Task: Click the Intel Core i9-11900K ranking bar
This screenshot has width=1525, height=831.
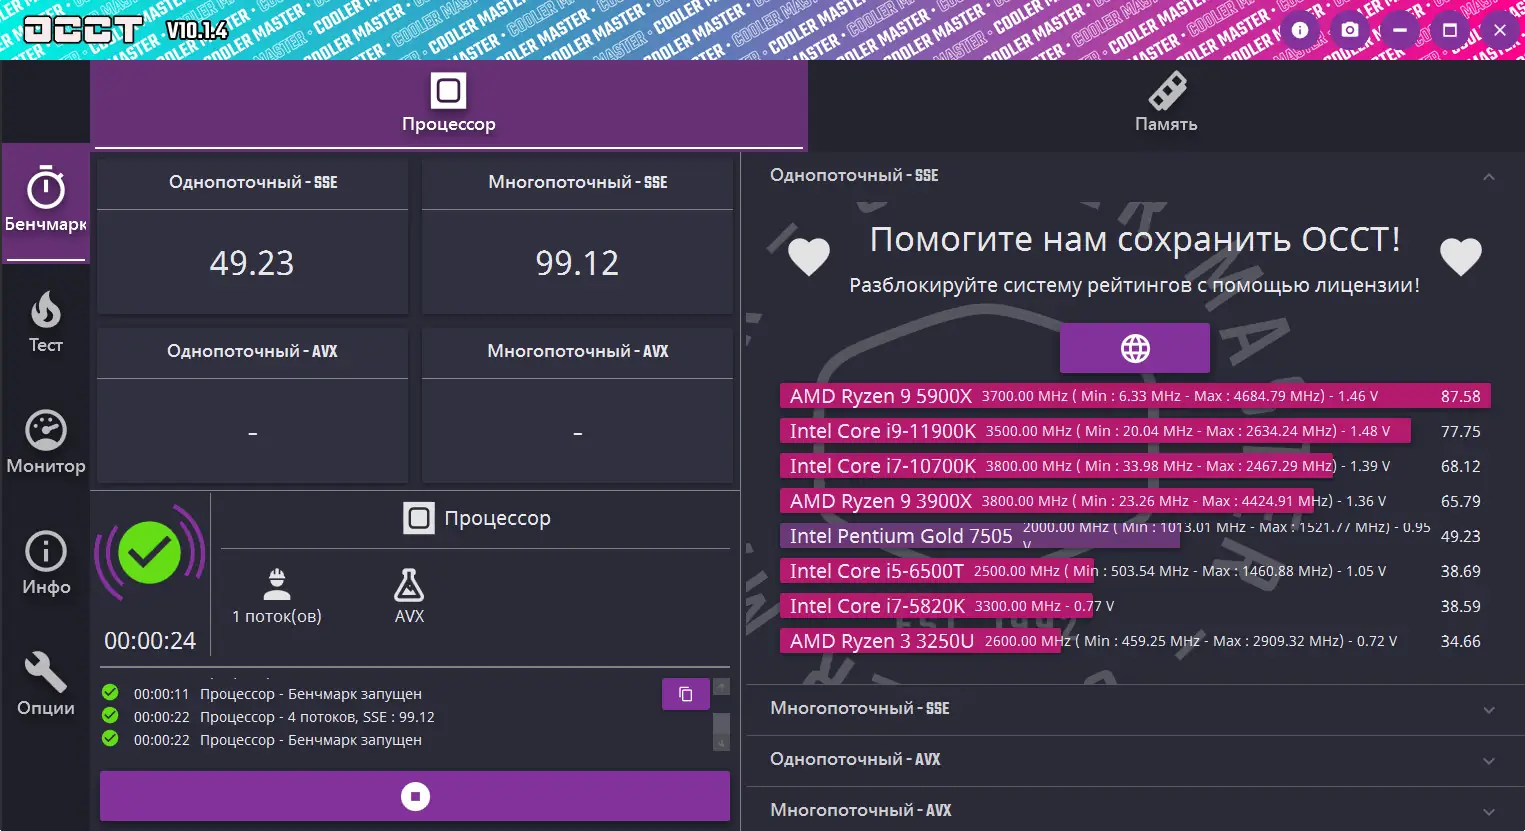Action: pyautogui.click(x=1095, y=431)
